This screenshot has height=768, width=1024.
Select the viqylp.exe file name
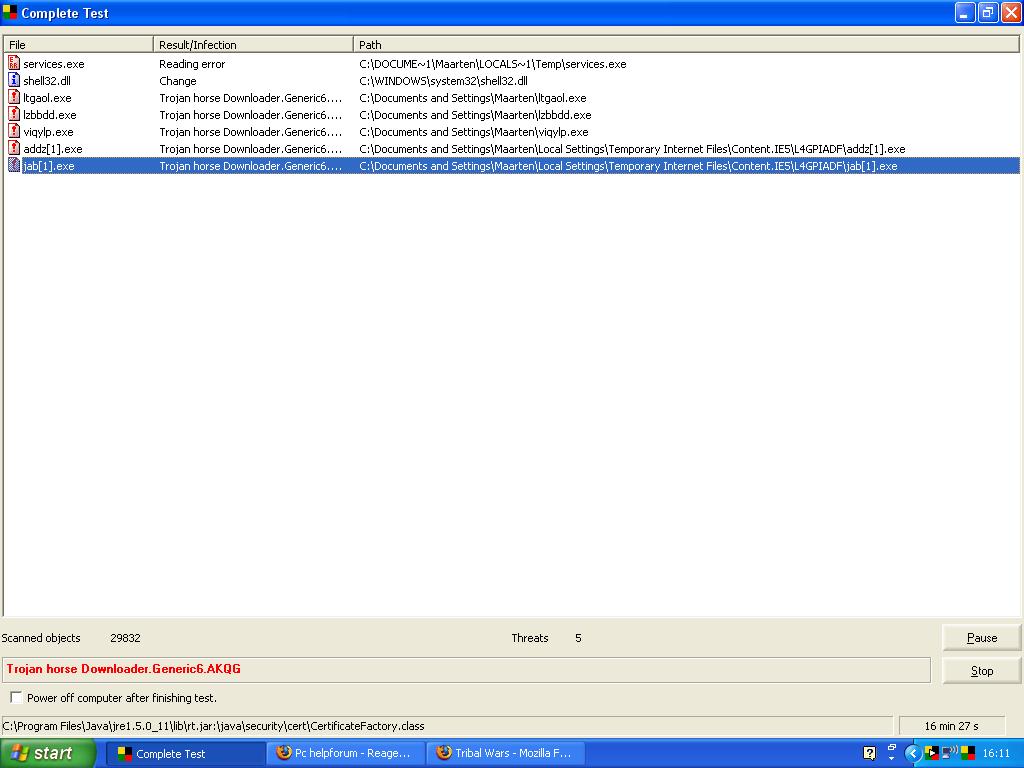(48, 132)
